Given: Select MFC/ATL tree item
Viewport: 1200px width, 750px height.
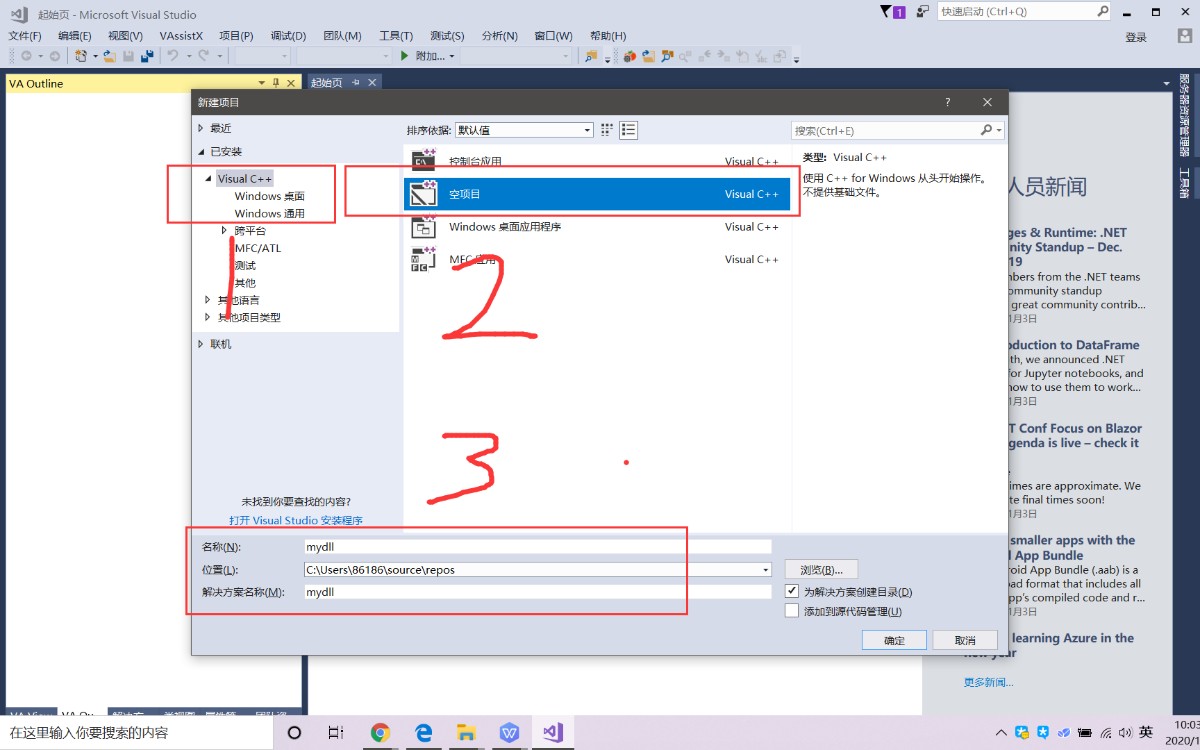Looking at the screenshot, I should [x=258, y=248].
